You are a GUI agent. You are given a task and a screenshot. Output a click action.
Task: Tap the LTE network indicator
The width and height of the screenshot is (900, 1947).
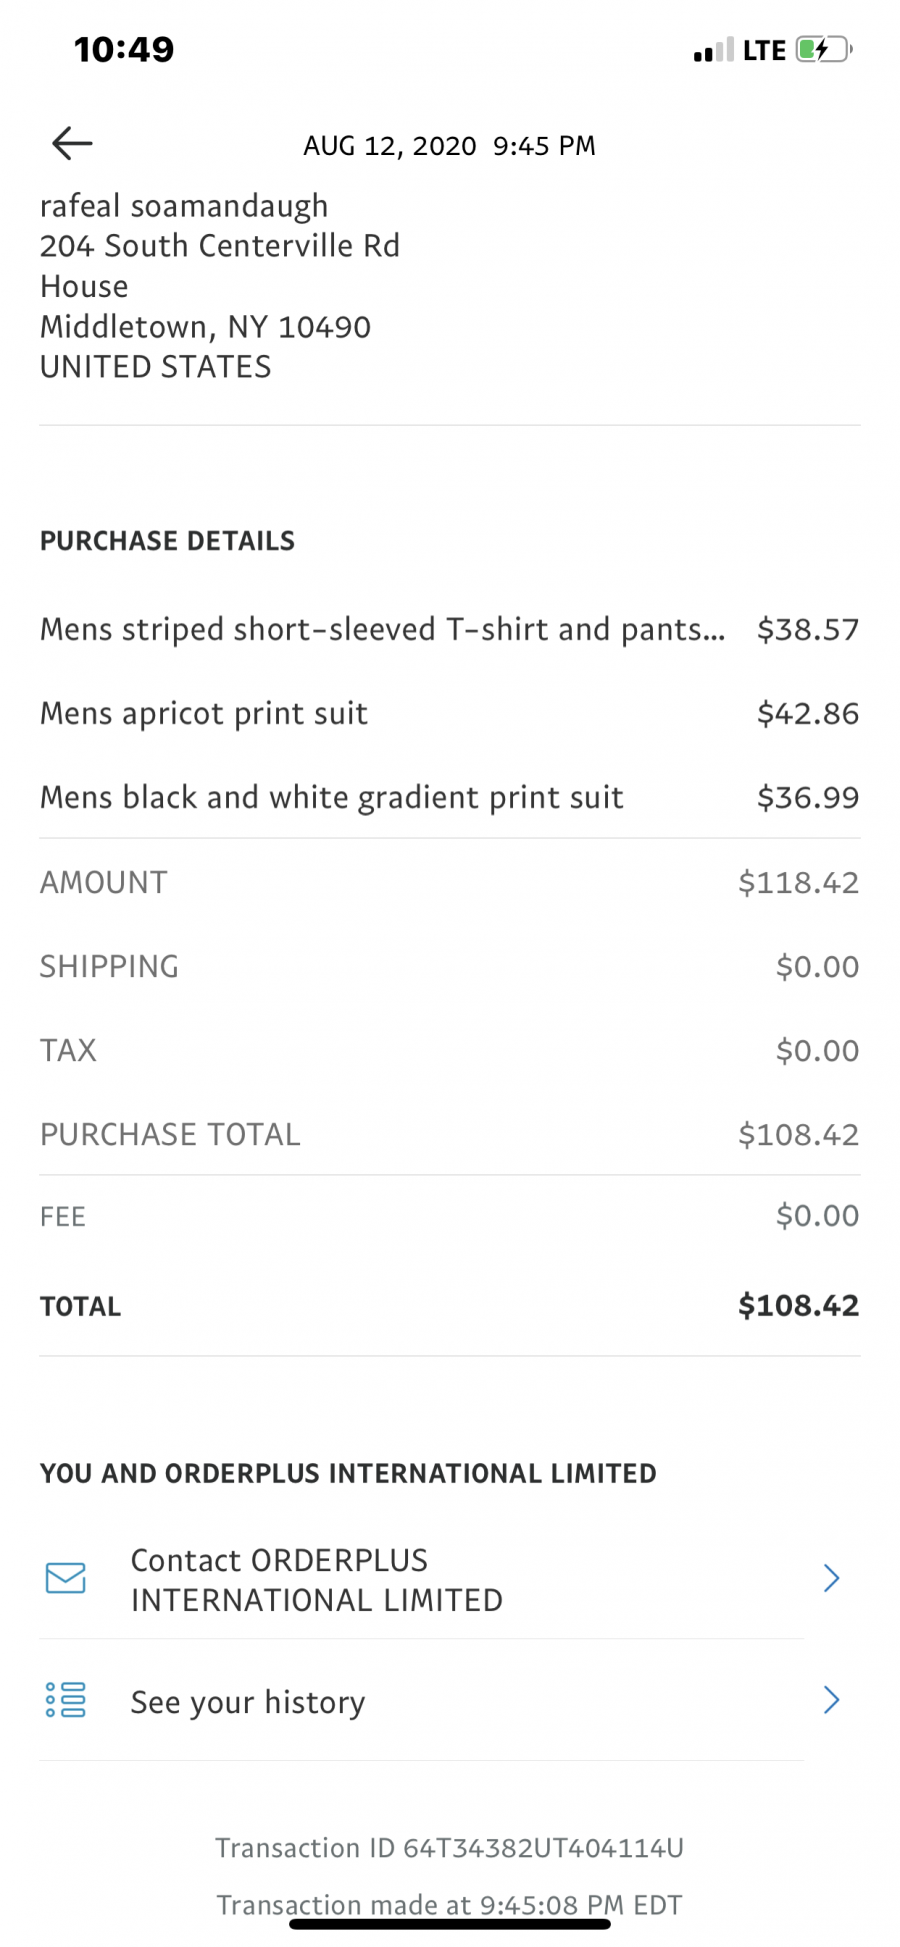tap(764, 50)
